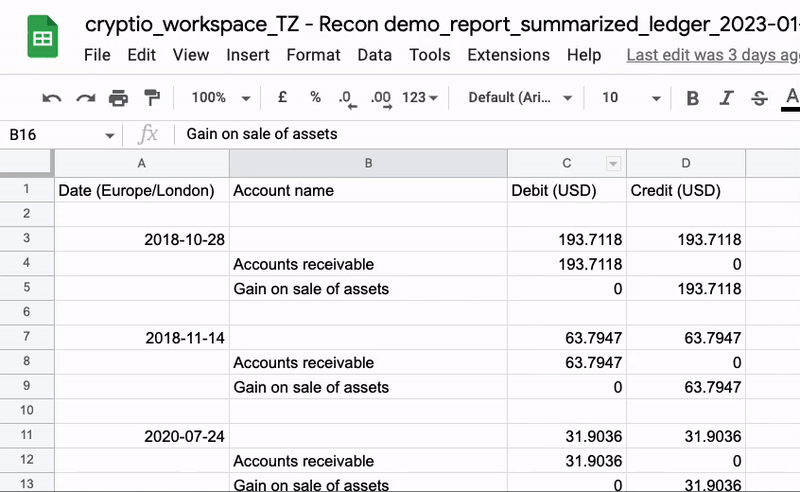Viewport: 800px width, 492px height.
Task: Select column A header
Action: tap(142, 163)
